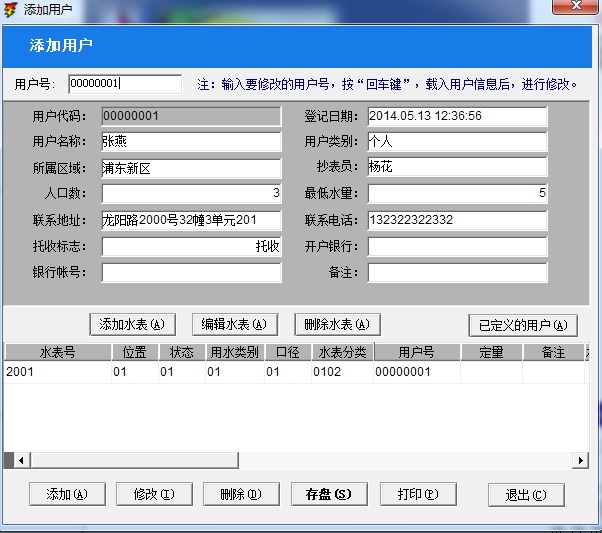Image resolution: width=602 pixels, height=533 pixels.
Task: Click the 水表分类 column header
Action: point(342,352)
